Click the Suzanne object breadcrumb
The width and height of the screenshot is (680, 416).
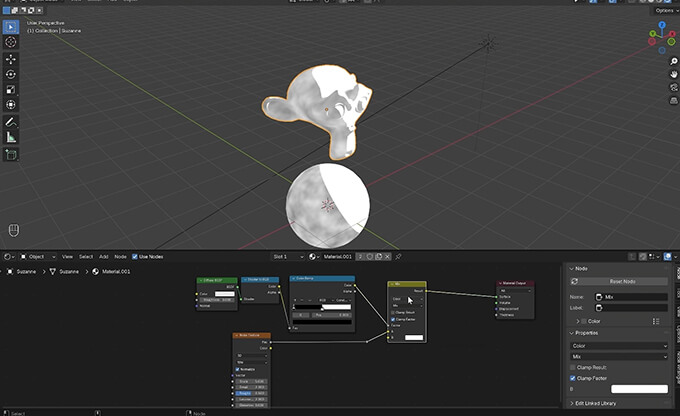pyautogui.click(x=21, y=272)
